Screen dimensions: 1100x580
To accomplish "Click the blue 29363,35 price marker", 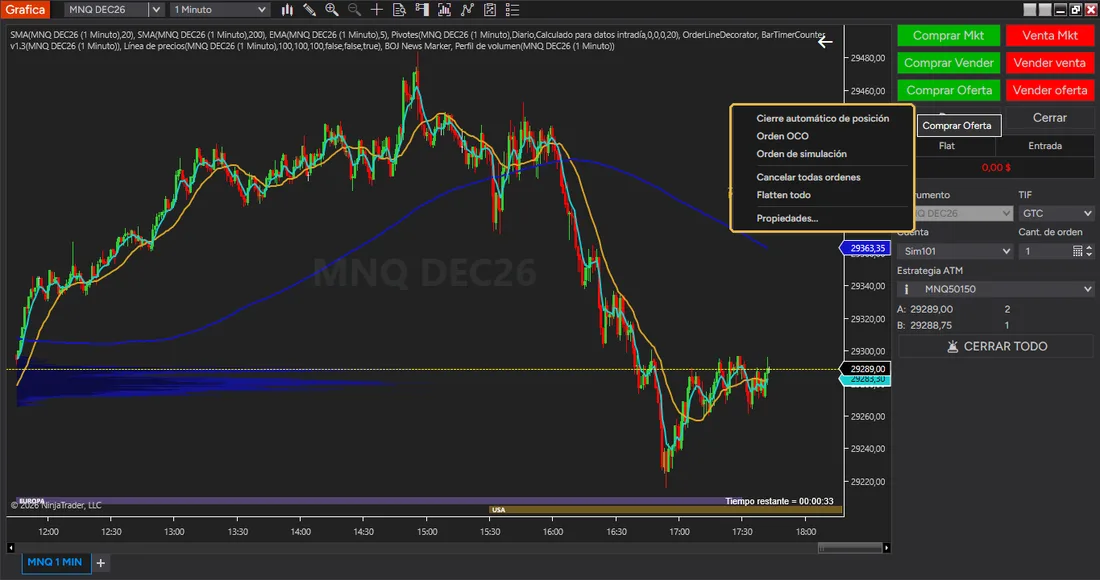I will (866, 248).
